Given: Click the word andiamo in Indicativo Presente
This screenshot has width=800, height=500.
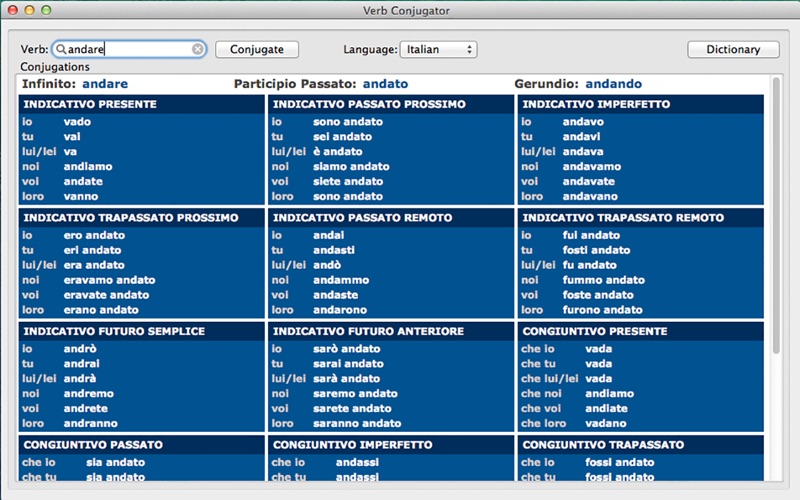Looking at the screenshot, I should [x=88, y=166].
